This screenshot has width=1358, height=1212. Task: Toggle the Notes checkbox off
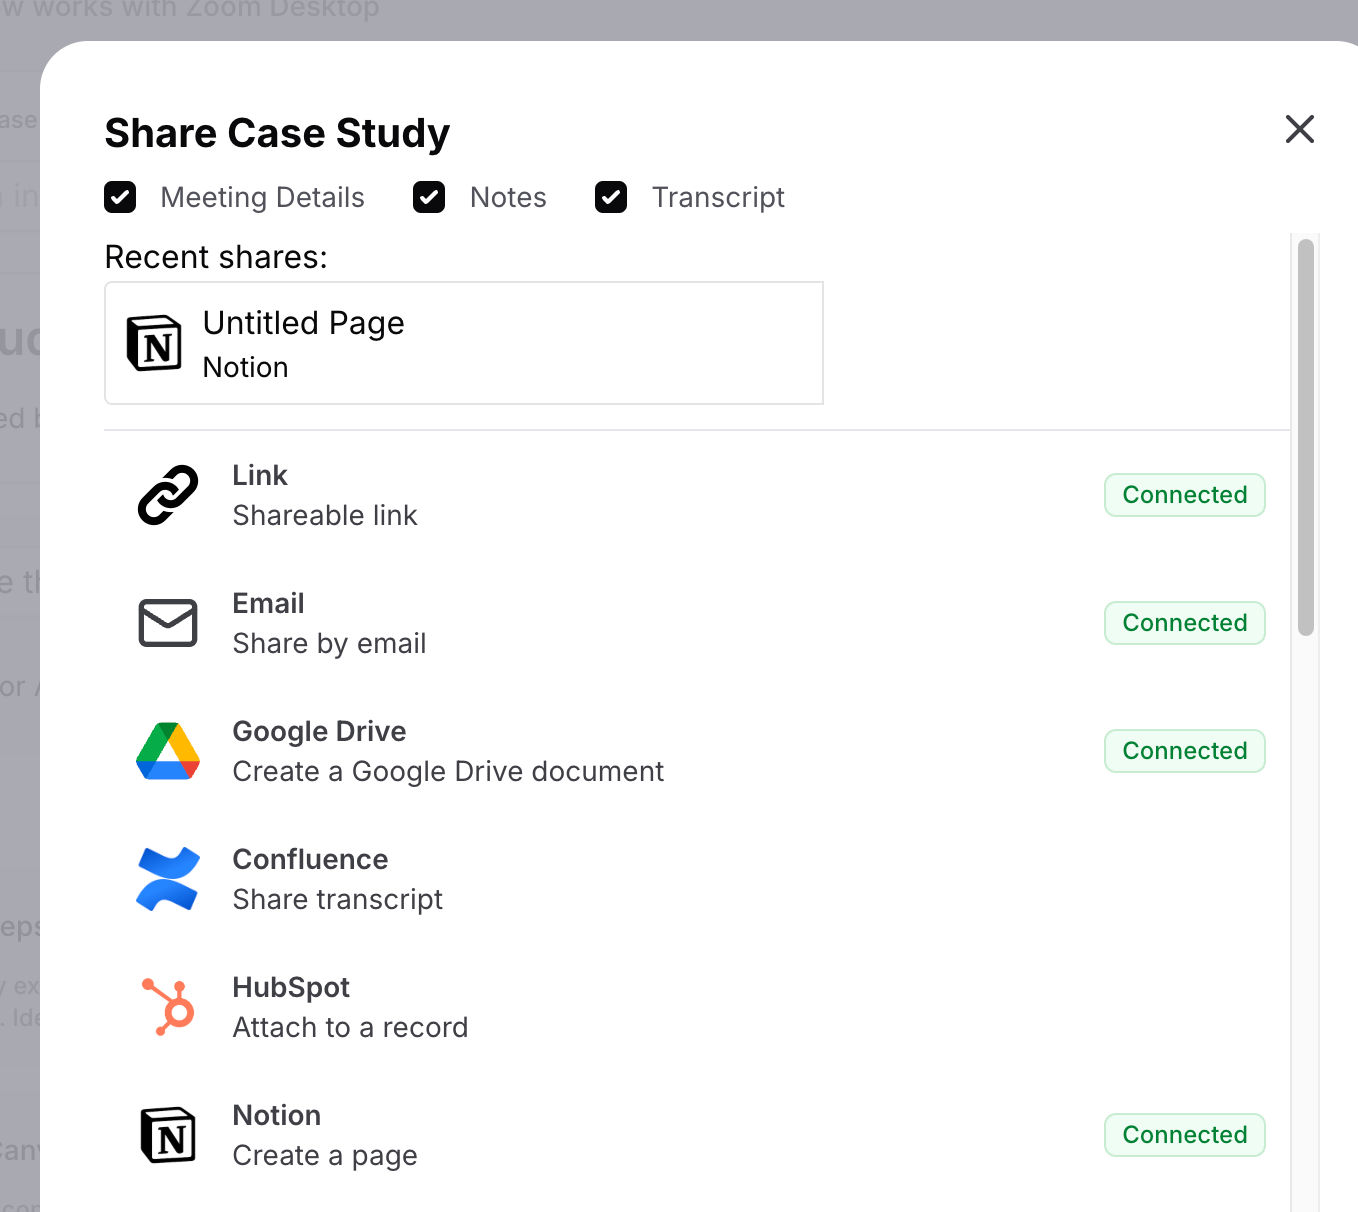pos(428,197)
